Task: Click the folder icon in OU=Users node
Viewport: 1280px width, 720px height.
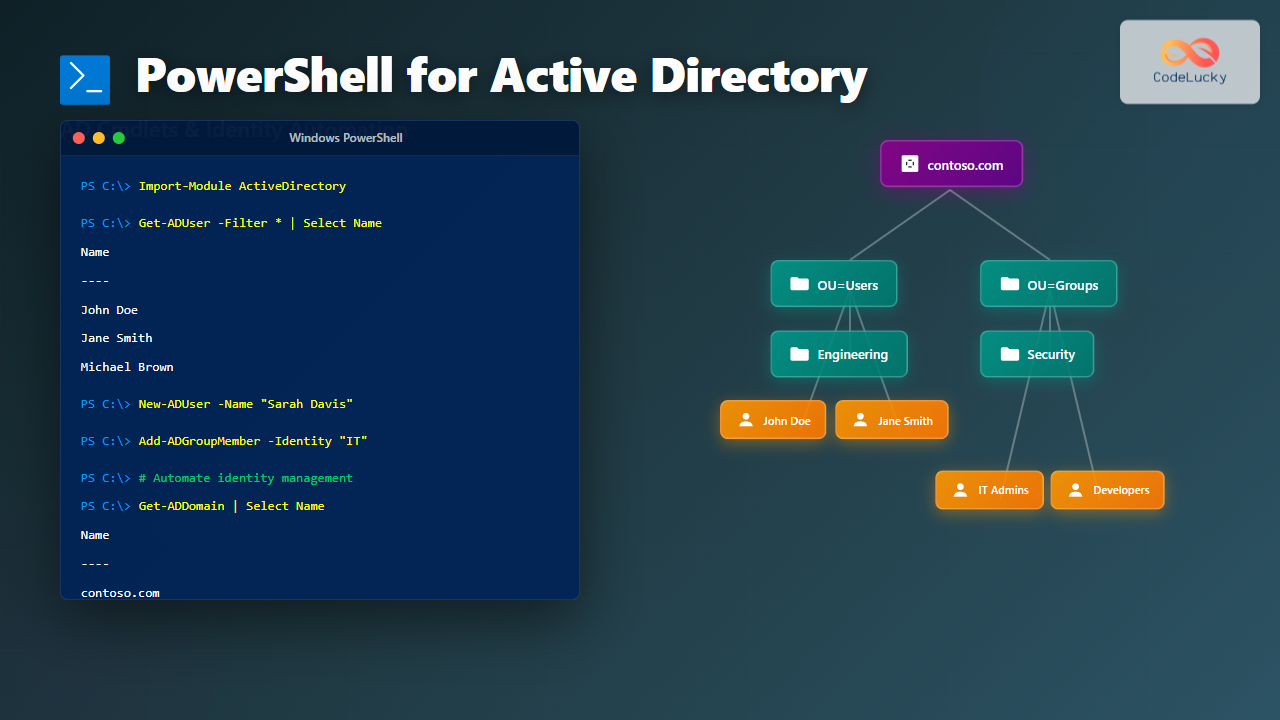Action: pos(799,284)
